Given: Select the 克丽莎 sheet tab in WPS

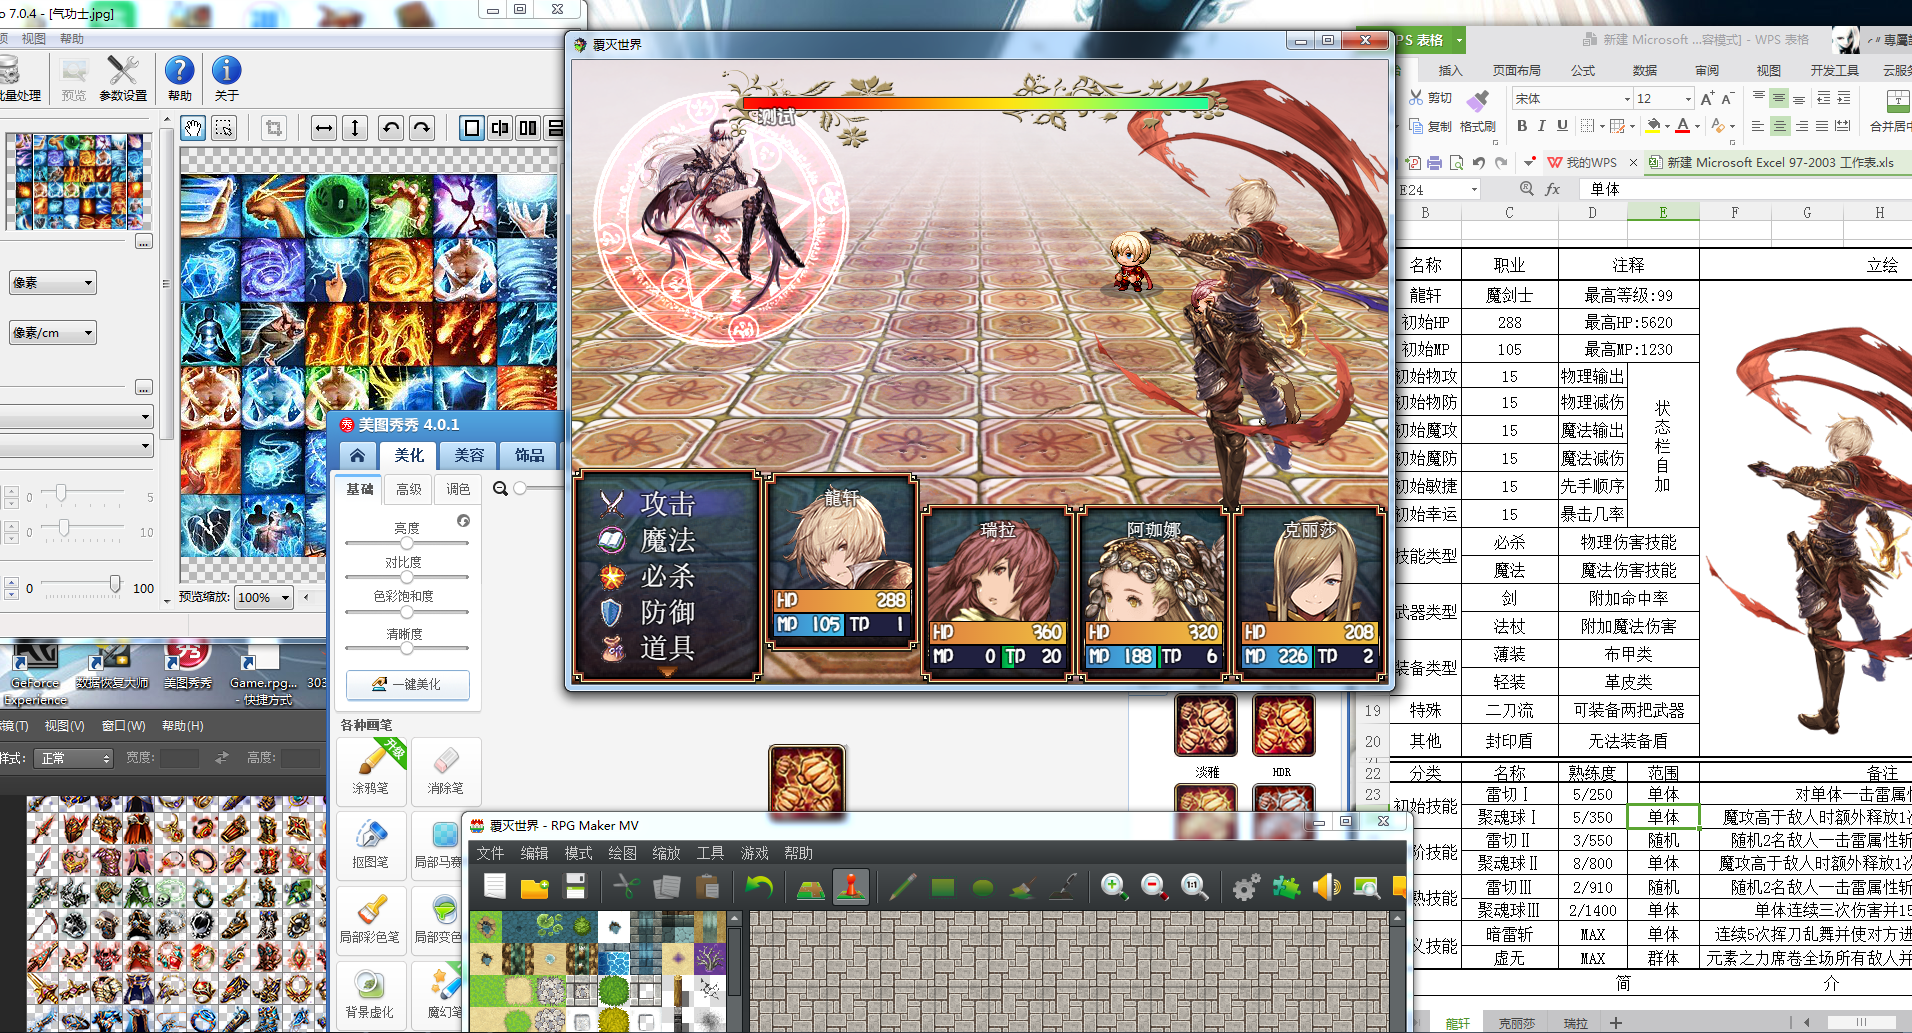Looking at the screenshot, I should [1516, 1023].
